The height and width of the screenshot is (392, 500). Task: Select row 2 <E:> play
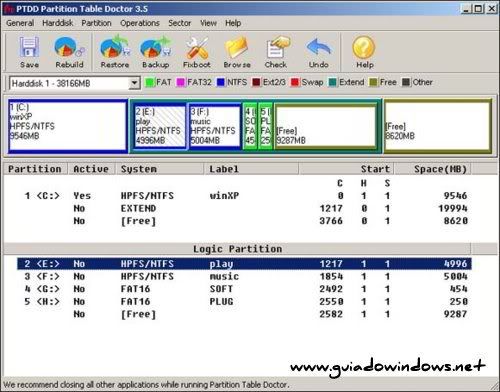click(244, 264)
